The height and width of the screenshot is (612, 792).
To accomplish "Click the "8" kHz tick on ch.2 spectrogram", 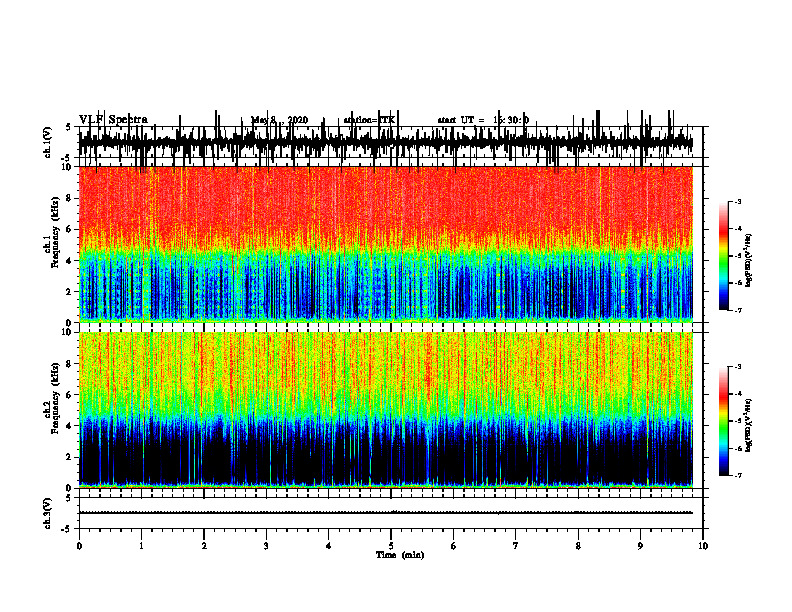I will point(69,364).
